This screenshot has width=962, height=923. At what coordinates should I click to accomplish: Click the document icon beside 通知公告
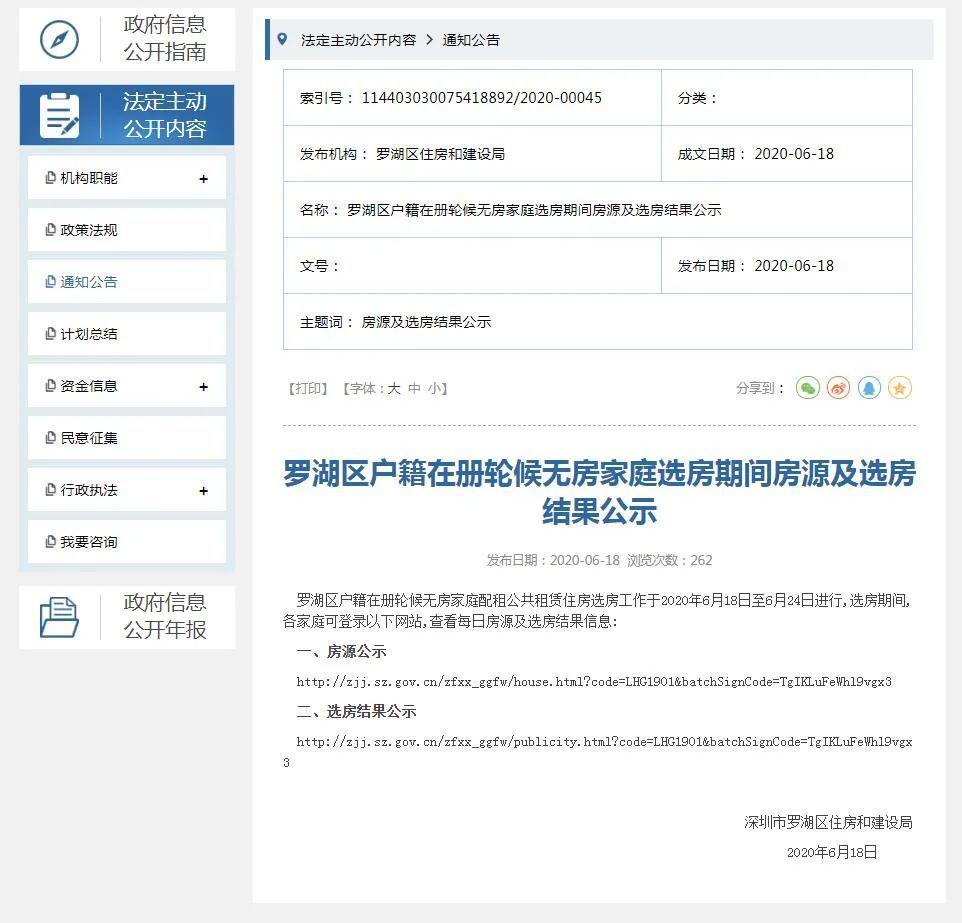point(50,282)
